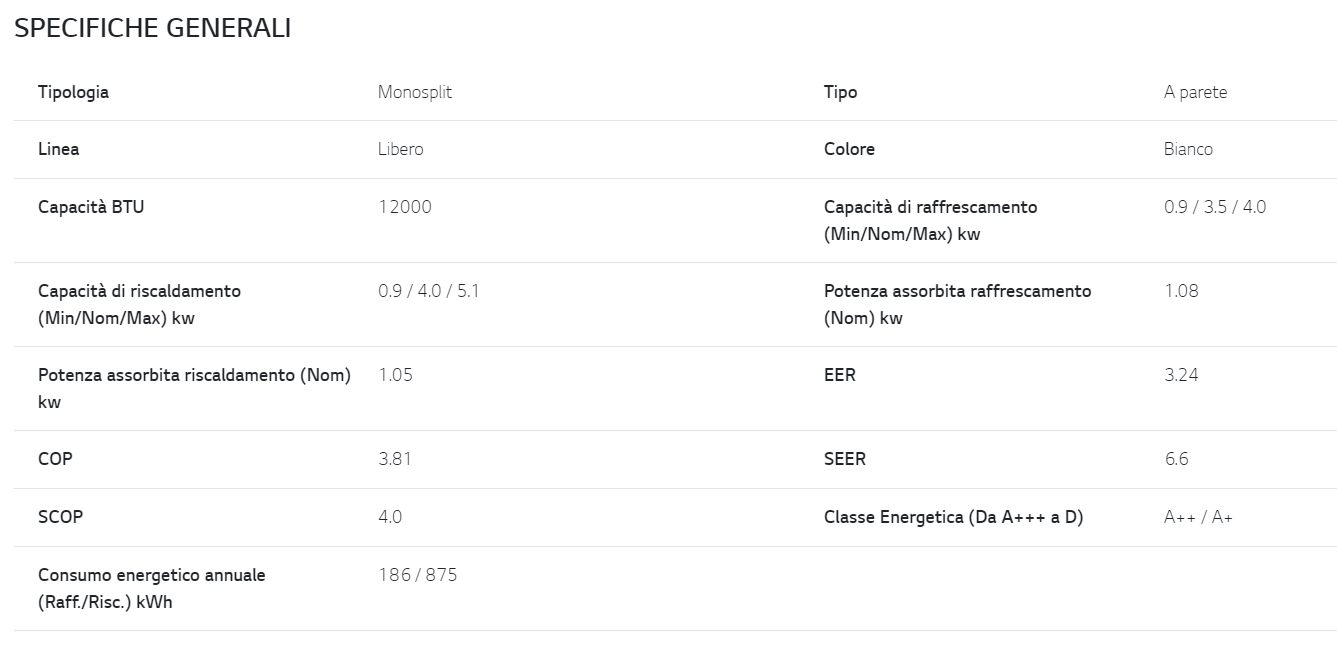Image resolution: width=1337 pixels, height=660 pixels.
Task: Select the SEER 6.6 value
Action: coord(1176,459)
